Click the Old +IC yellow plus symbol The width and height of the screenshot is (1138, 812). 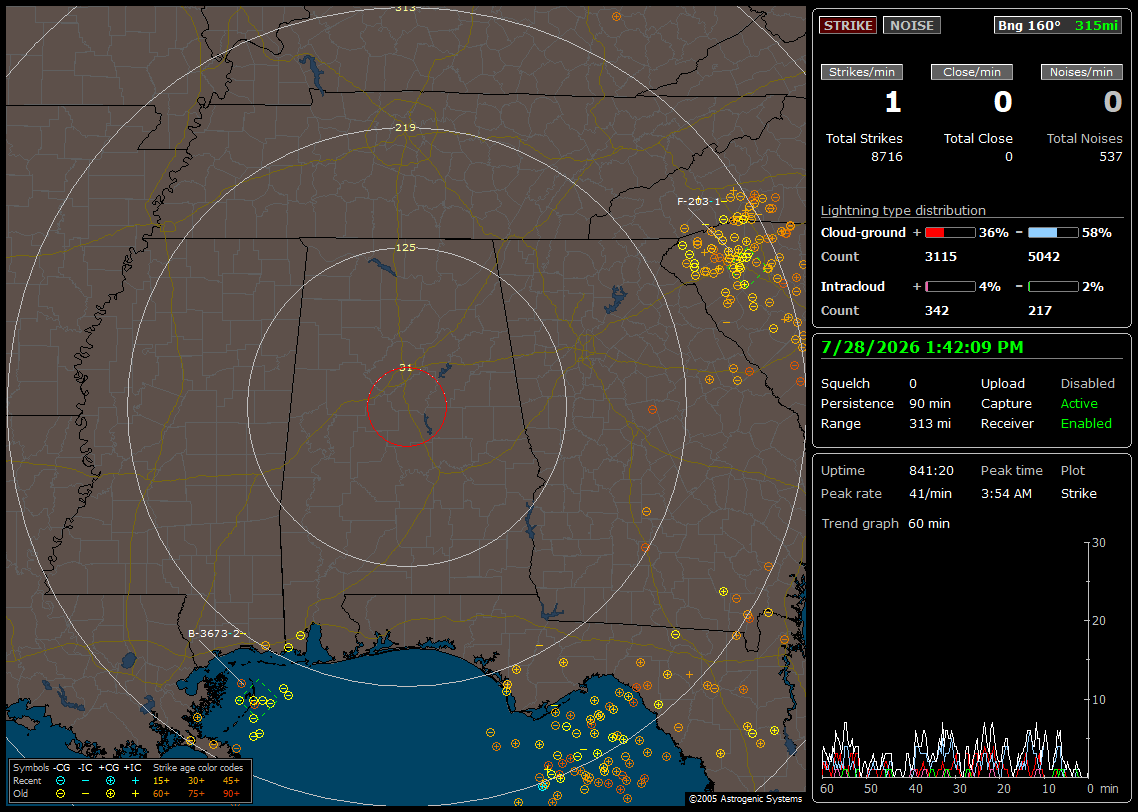click(x=135, y=794)
